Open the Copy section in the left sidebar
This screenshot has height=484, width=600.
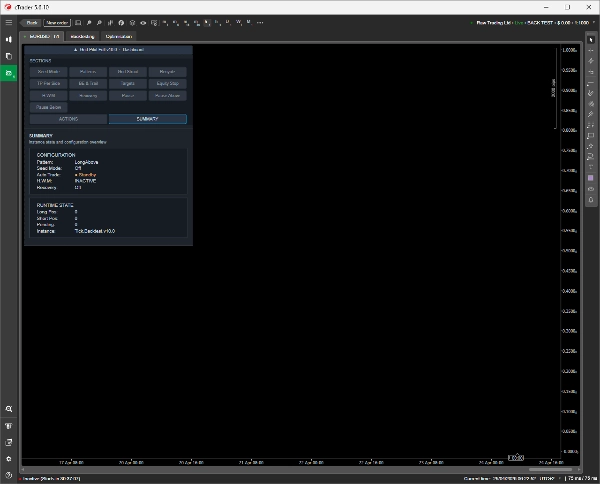click(8, 56)
